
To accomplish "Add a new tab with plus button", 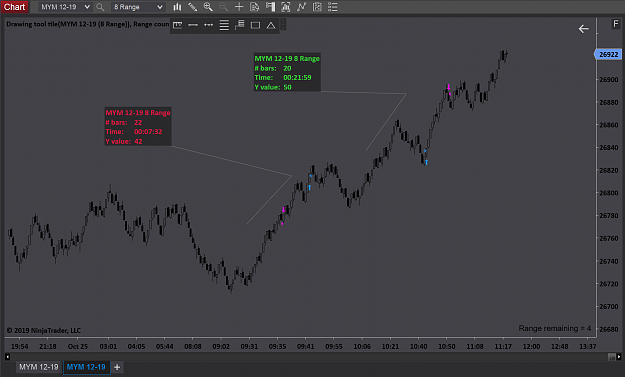I will (117, 367).
